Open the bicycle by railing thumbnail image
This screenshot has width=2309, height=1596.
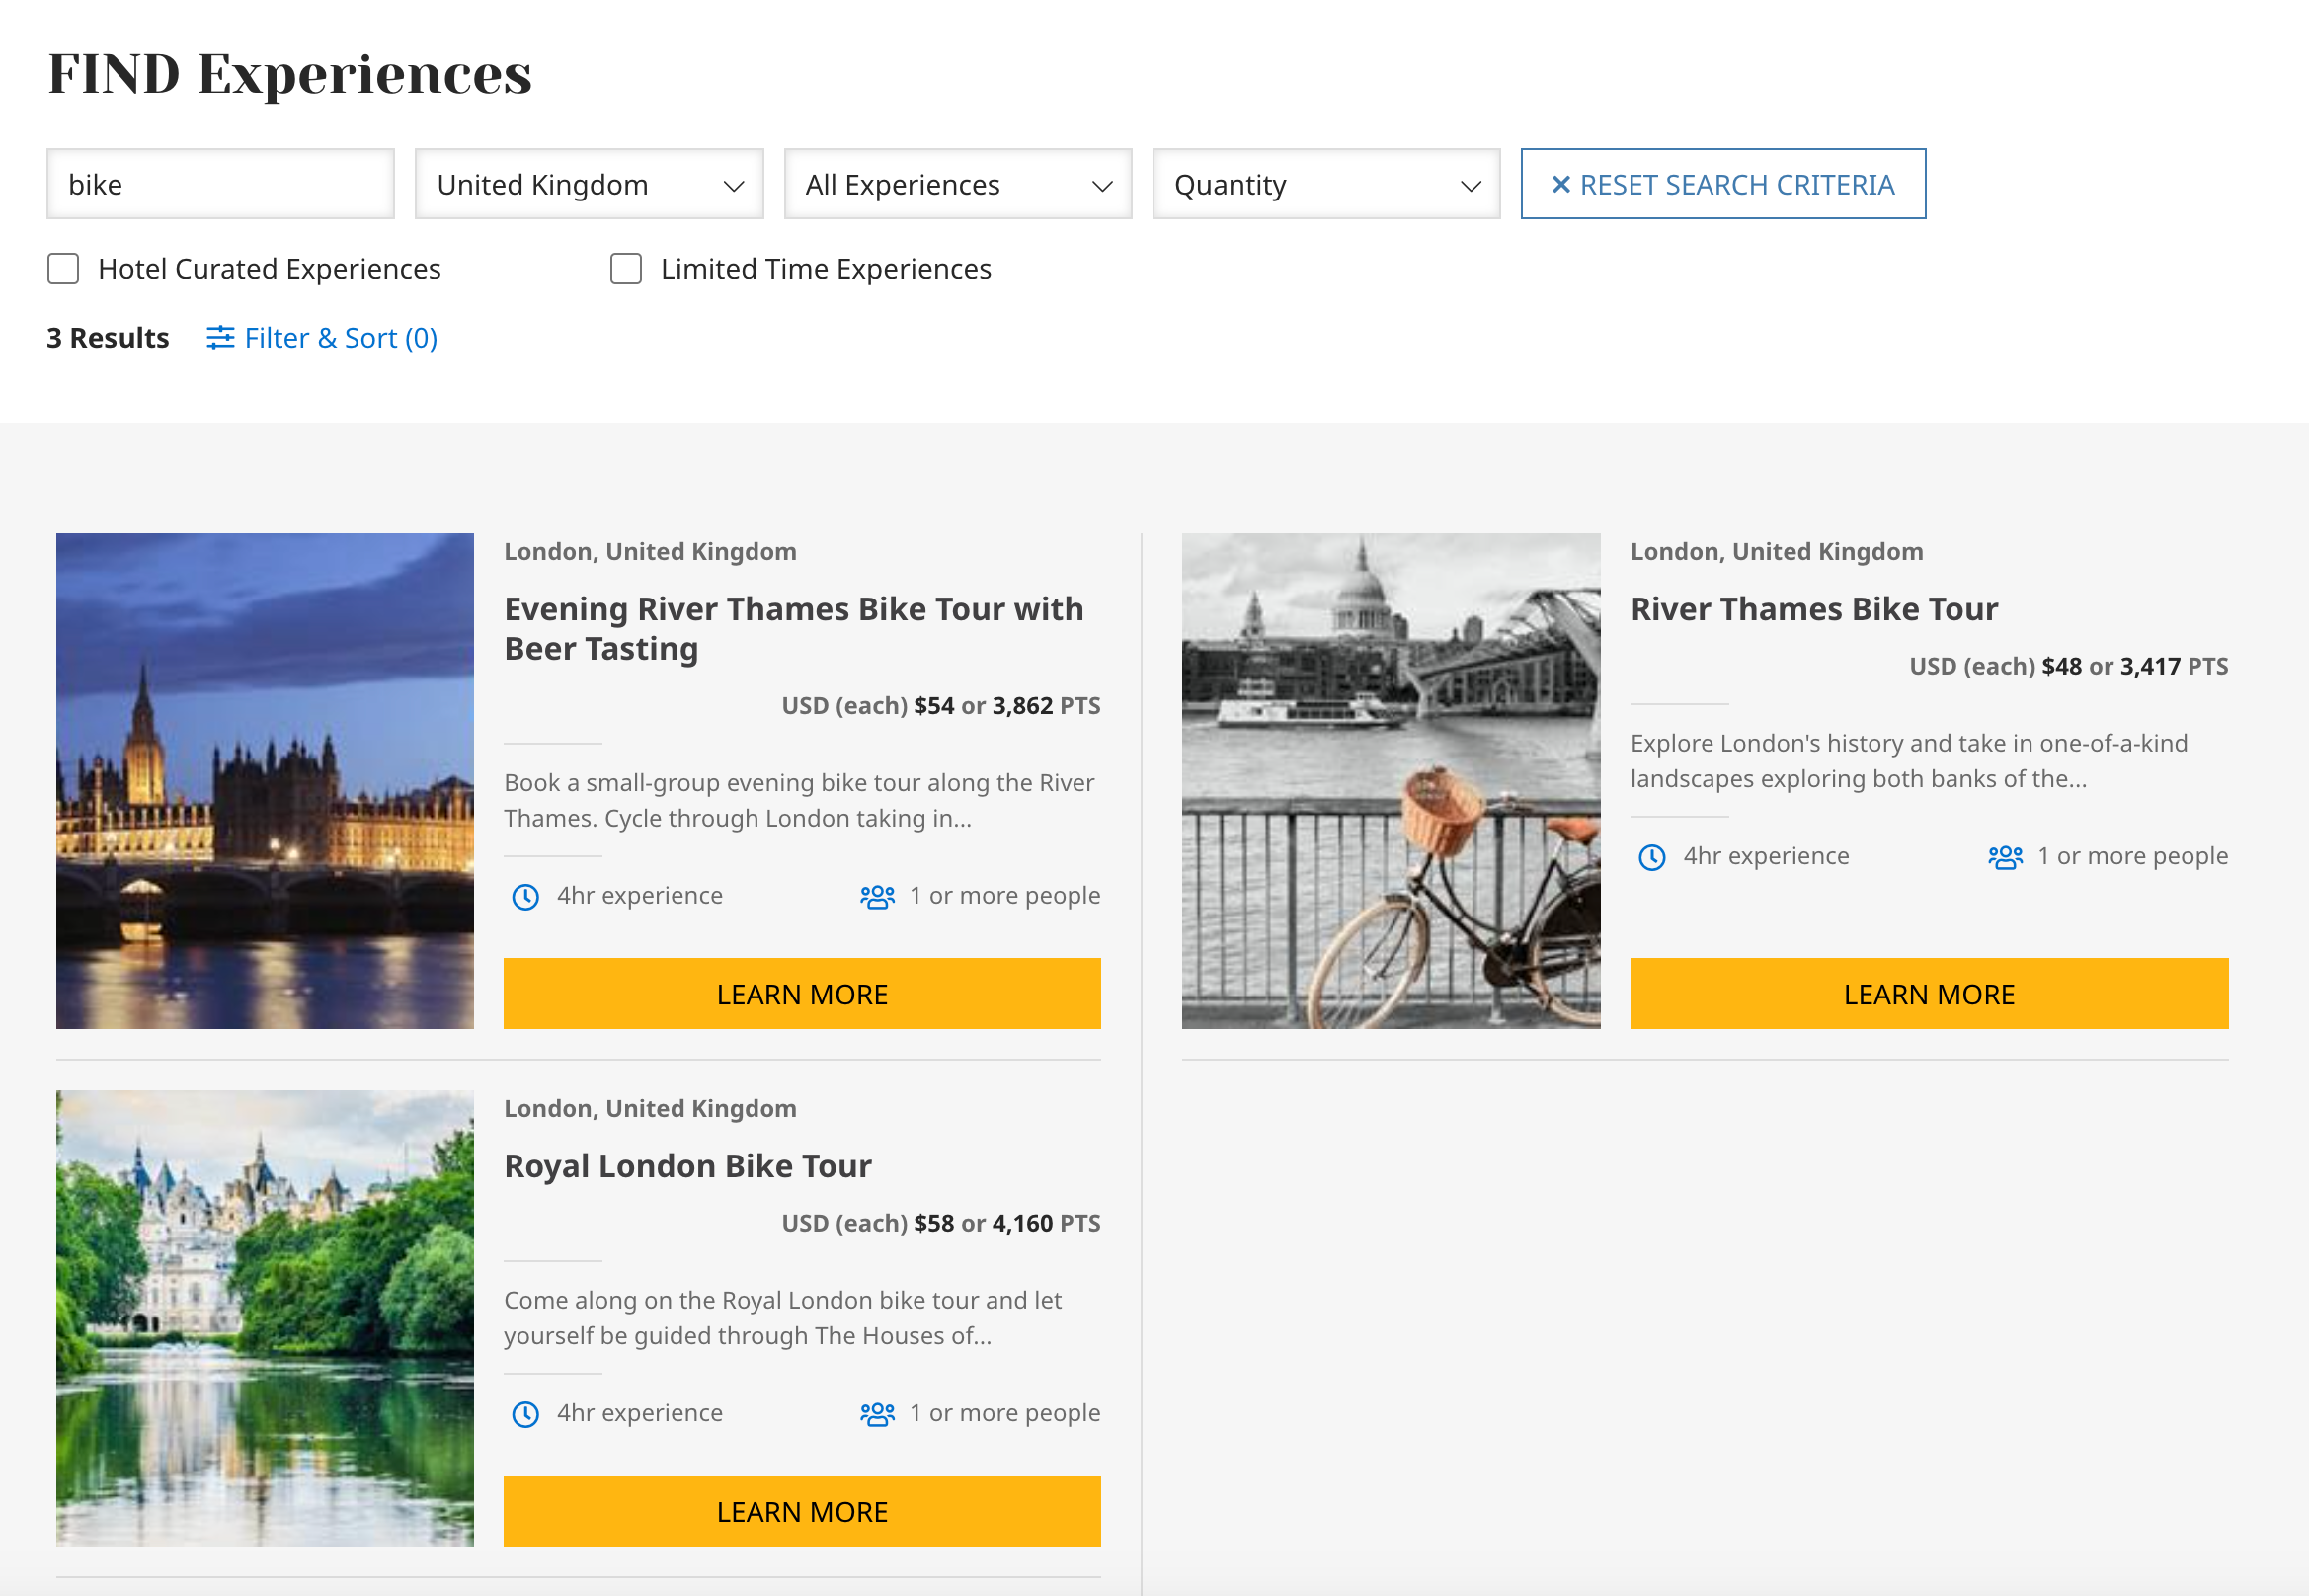click(1390, 781)
